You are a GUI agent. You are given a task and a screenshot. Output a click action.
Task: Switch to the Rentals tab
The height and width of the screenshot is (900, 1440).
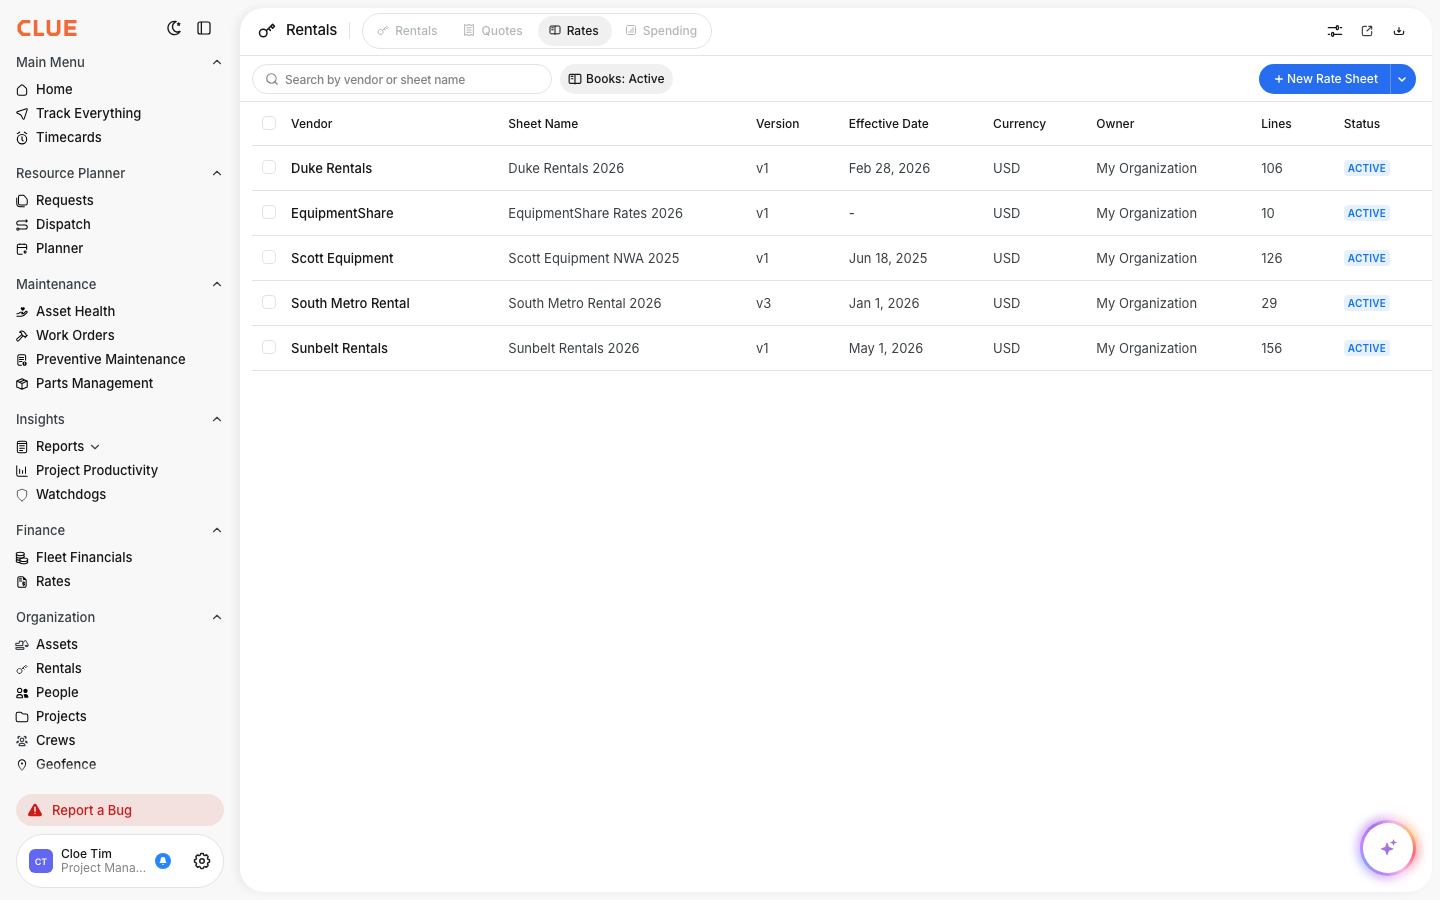point(407,31)
